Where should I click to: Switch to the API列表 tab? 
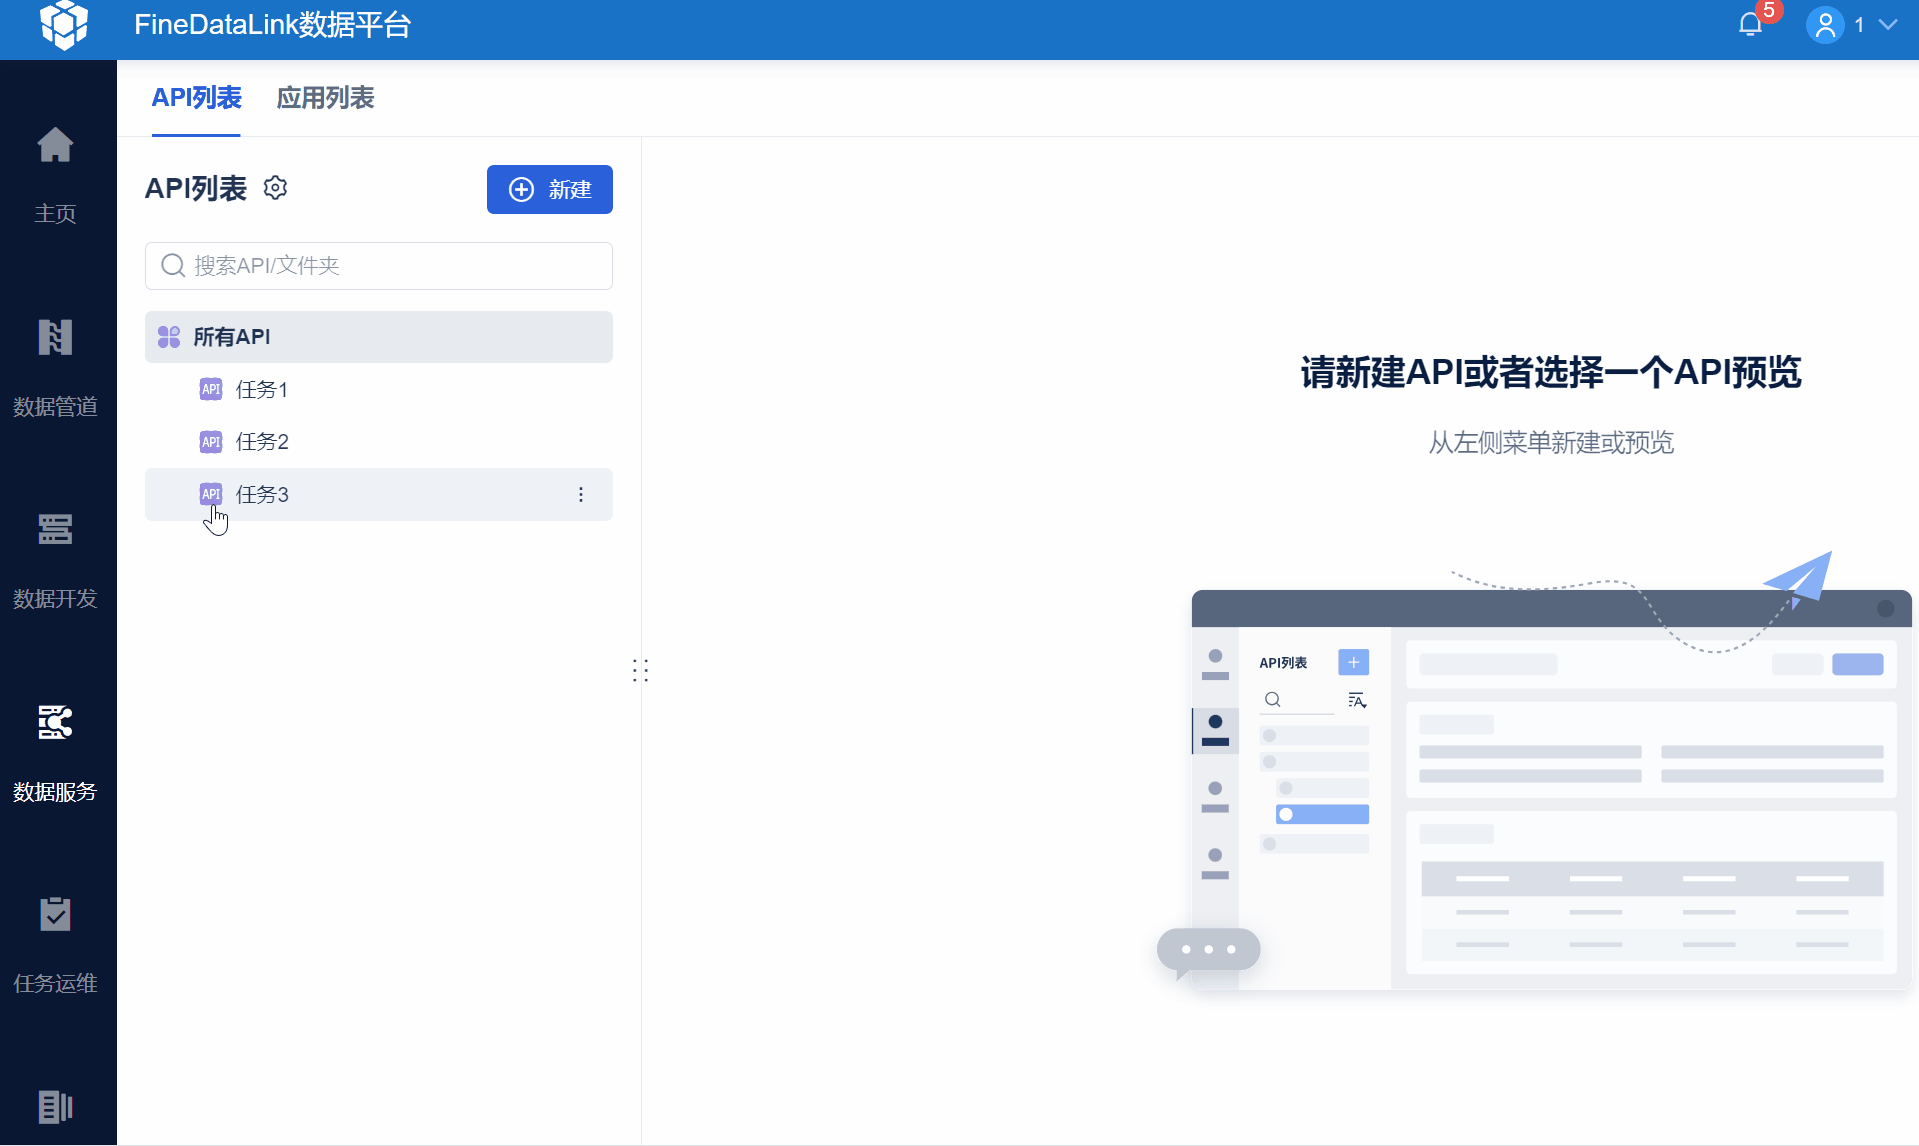196,98
